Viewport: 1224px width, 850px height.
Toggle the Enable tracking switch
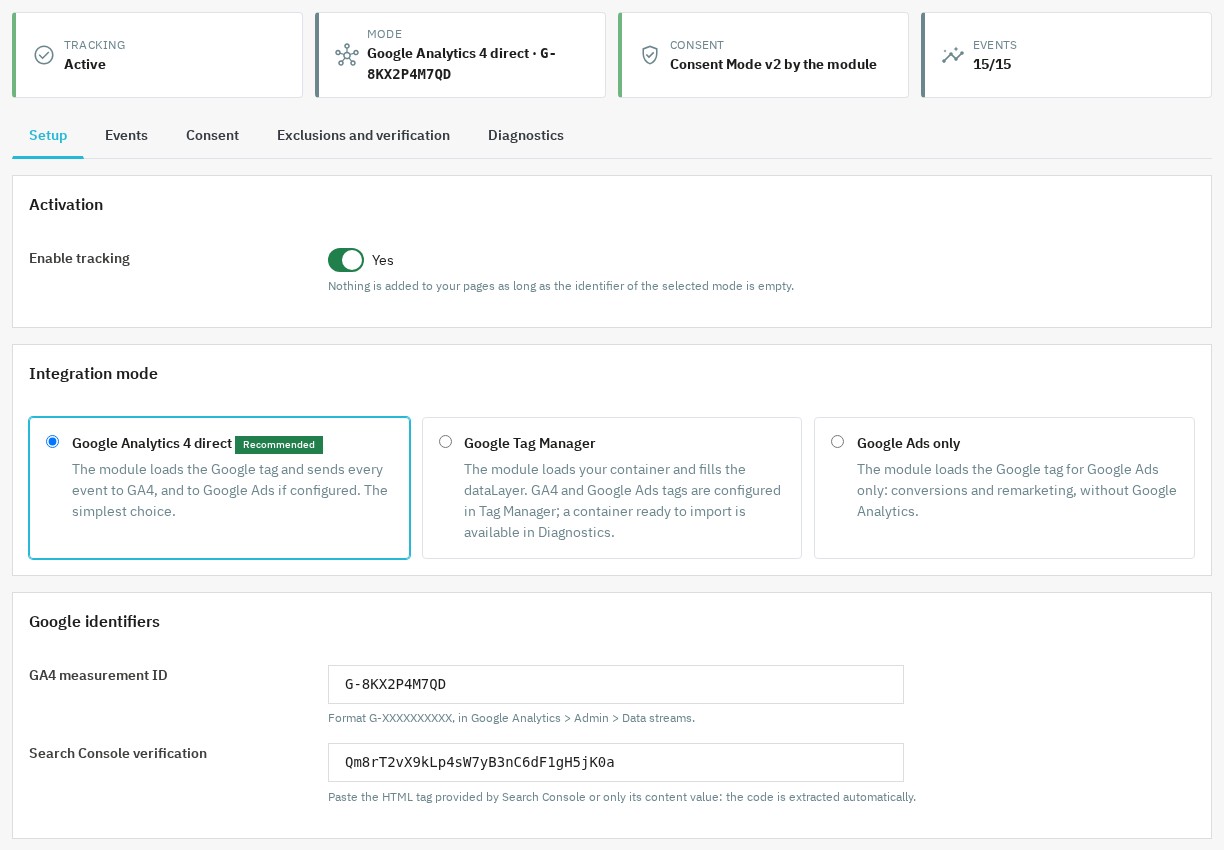(346, 260)
